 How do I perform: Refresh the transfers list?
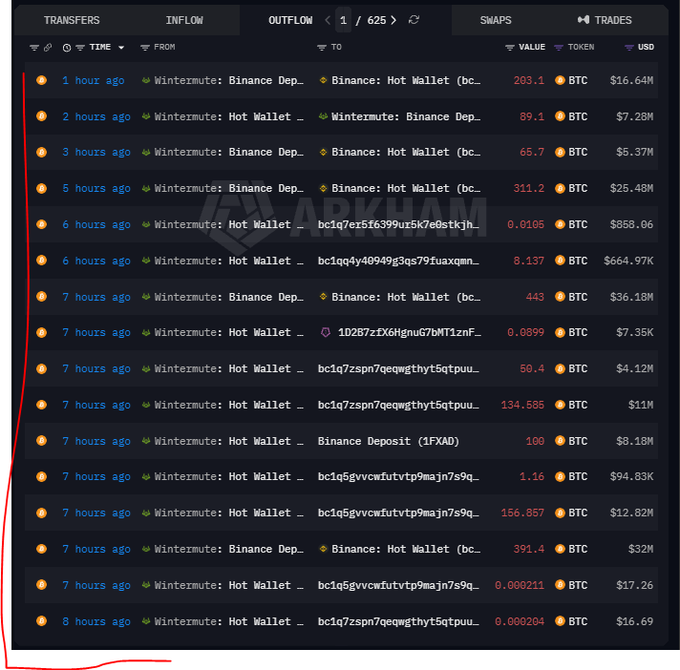click(x=414, y=20)
